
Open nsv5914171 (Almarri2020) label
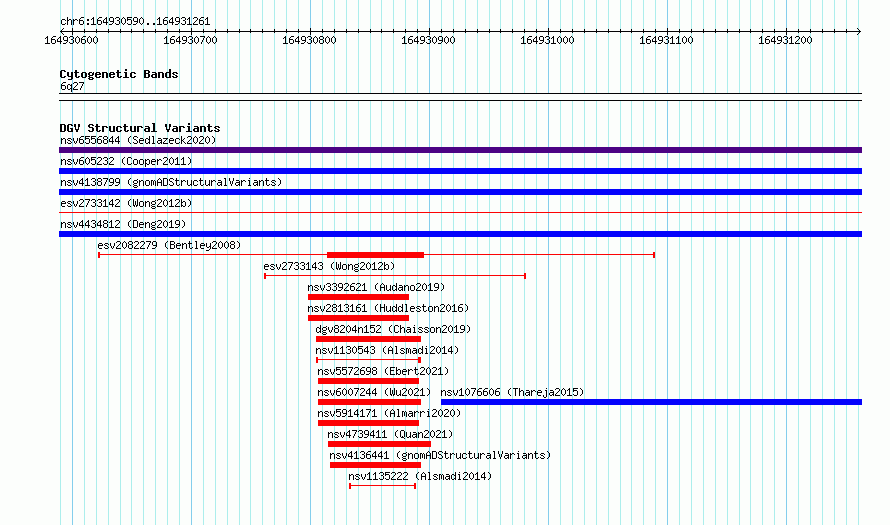[389, 413]
